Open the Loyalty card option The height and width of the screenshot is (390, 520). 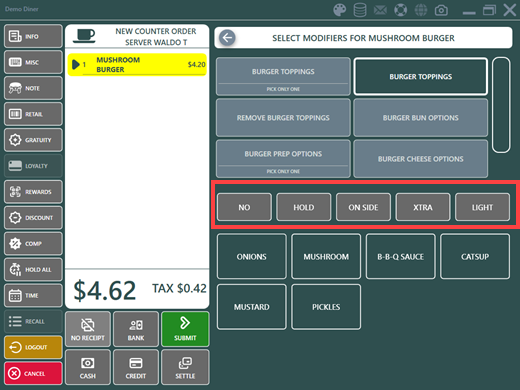[33, 166]
